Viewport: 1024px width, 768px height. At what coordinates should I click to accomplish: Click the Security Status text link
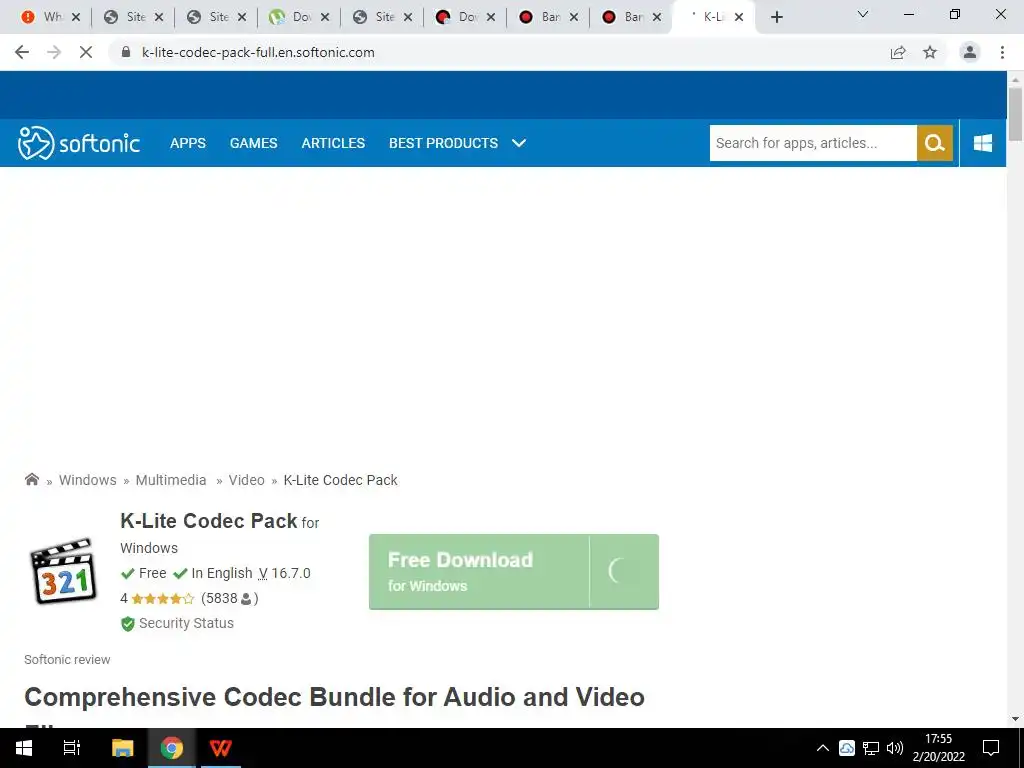(x=186, y=623)
